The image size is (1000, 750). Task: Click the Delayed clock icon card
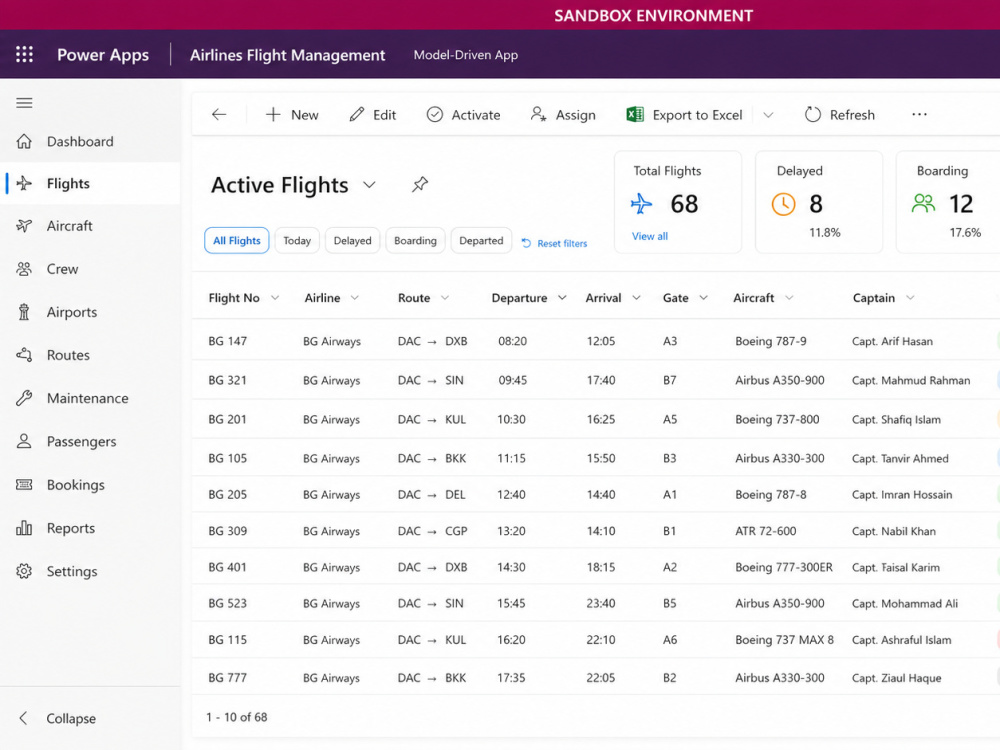pos(783,205)
